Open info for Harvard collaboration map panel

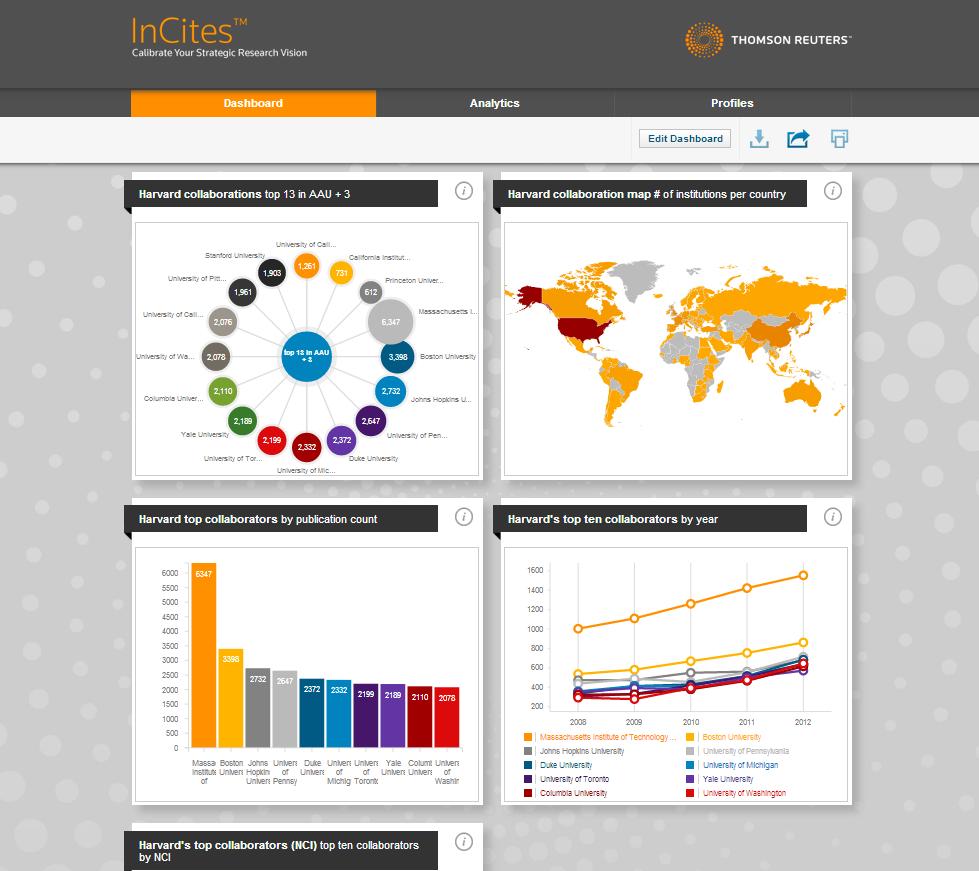tap(832, 191)
